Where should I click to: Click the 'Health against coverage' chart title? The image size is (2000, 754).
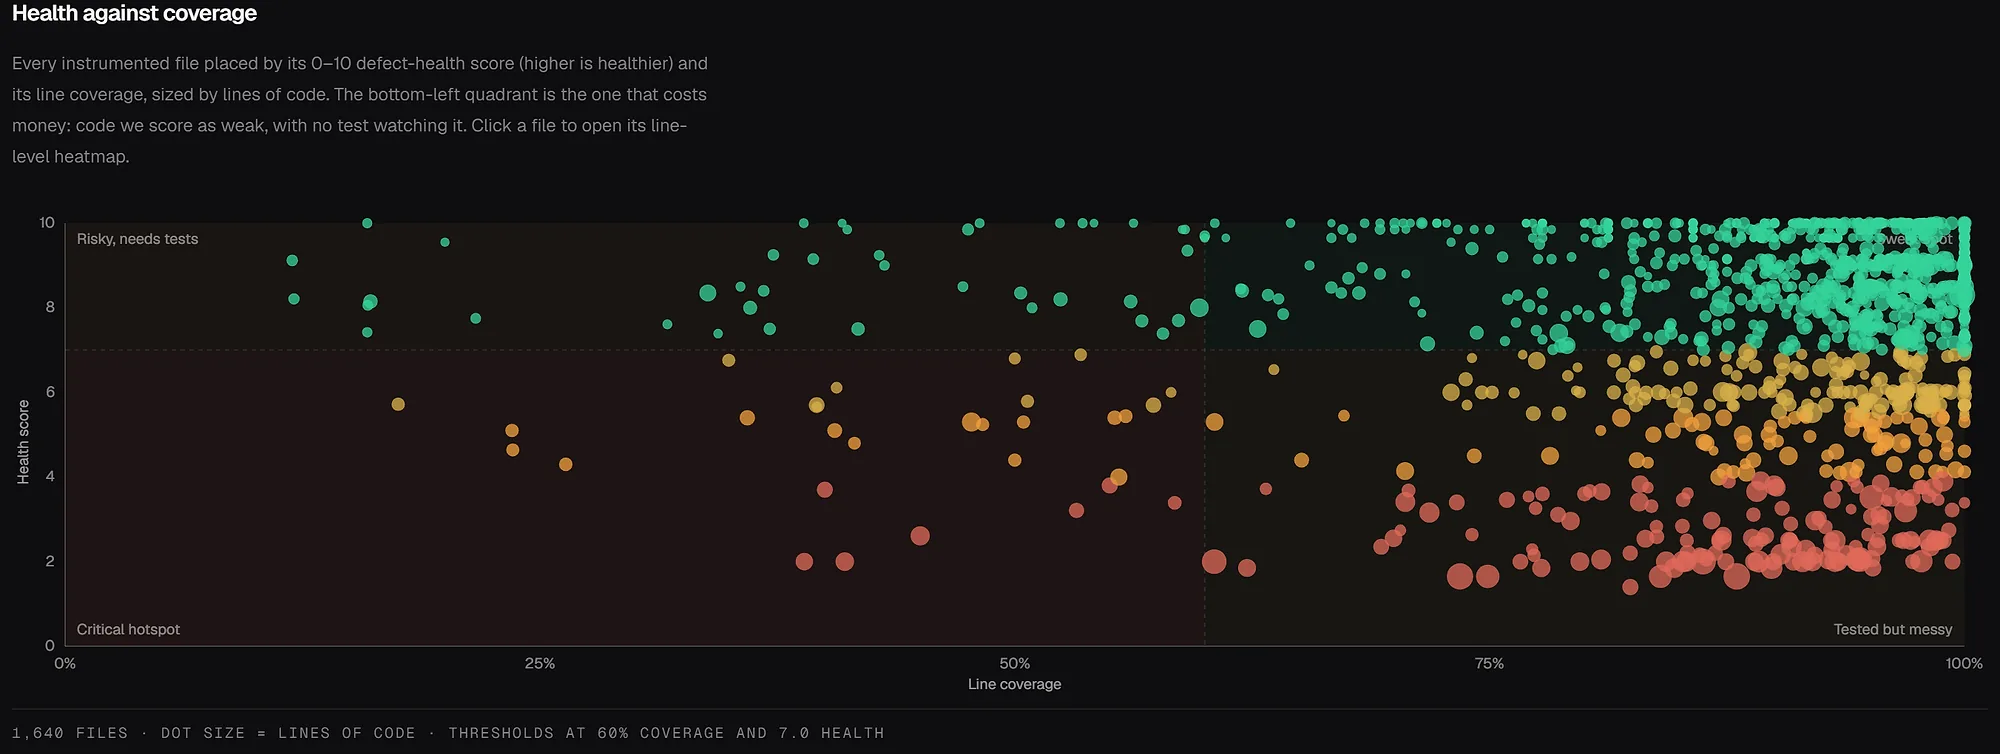(134, 13)
